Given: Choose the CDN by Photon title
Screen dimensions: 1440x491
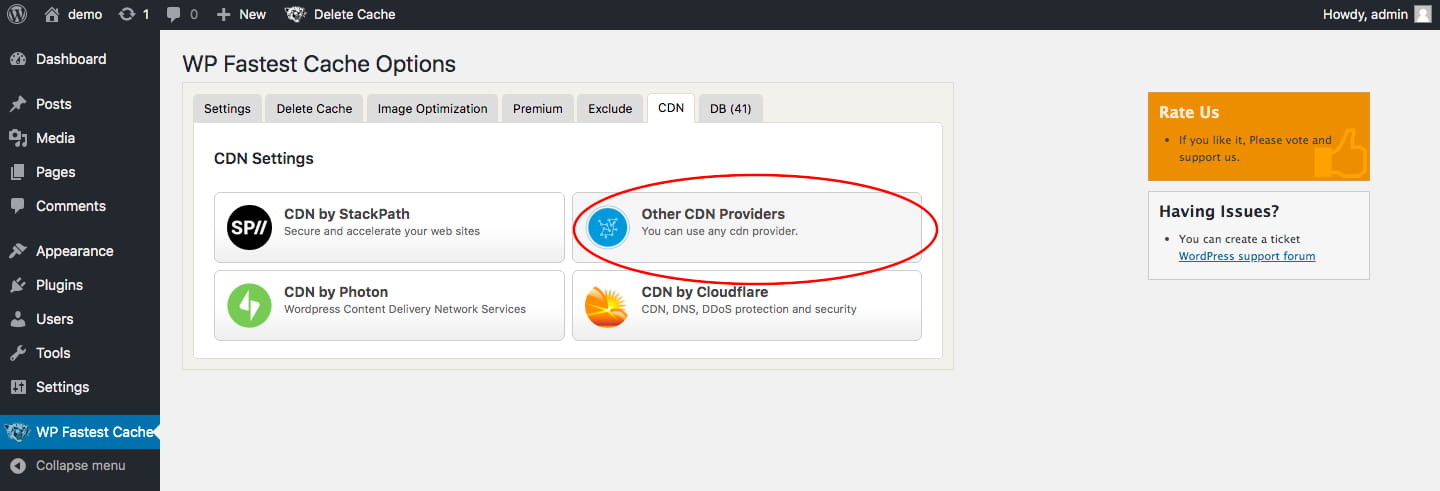Looking at the screenshot, I should [x=336, y=292].
